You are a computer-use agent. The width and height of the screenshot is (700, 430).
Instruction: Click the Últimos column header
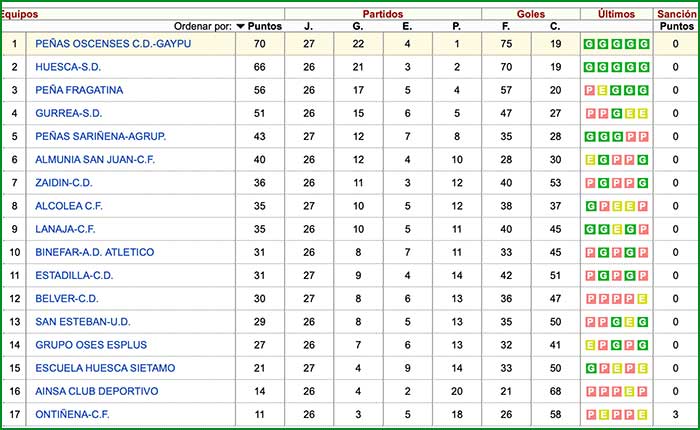coord(615,13)
